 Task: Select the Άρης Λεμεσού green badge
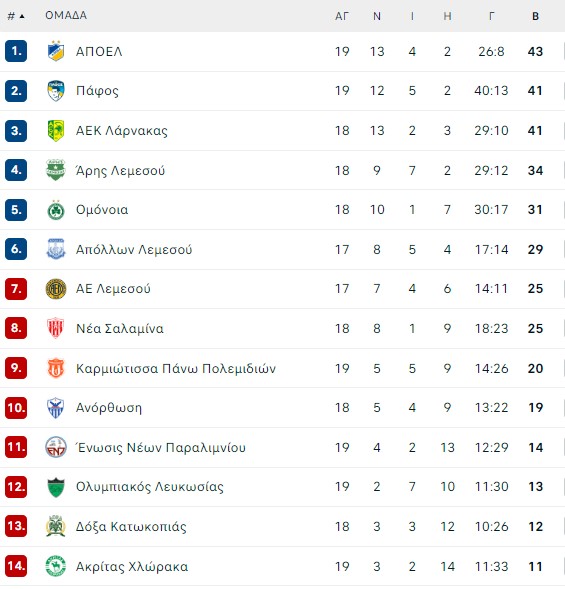tap(56, 170)
